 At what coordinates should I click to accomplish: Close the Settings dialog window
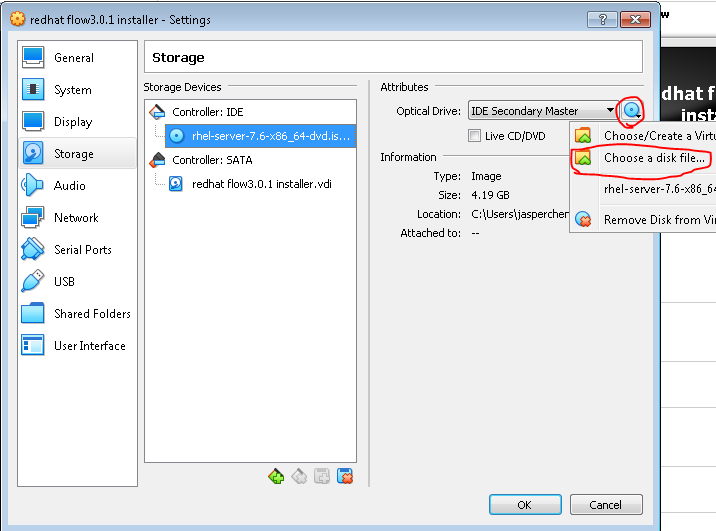(x=635, y=19)
